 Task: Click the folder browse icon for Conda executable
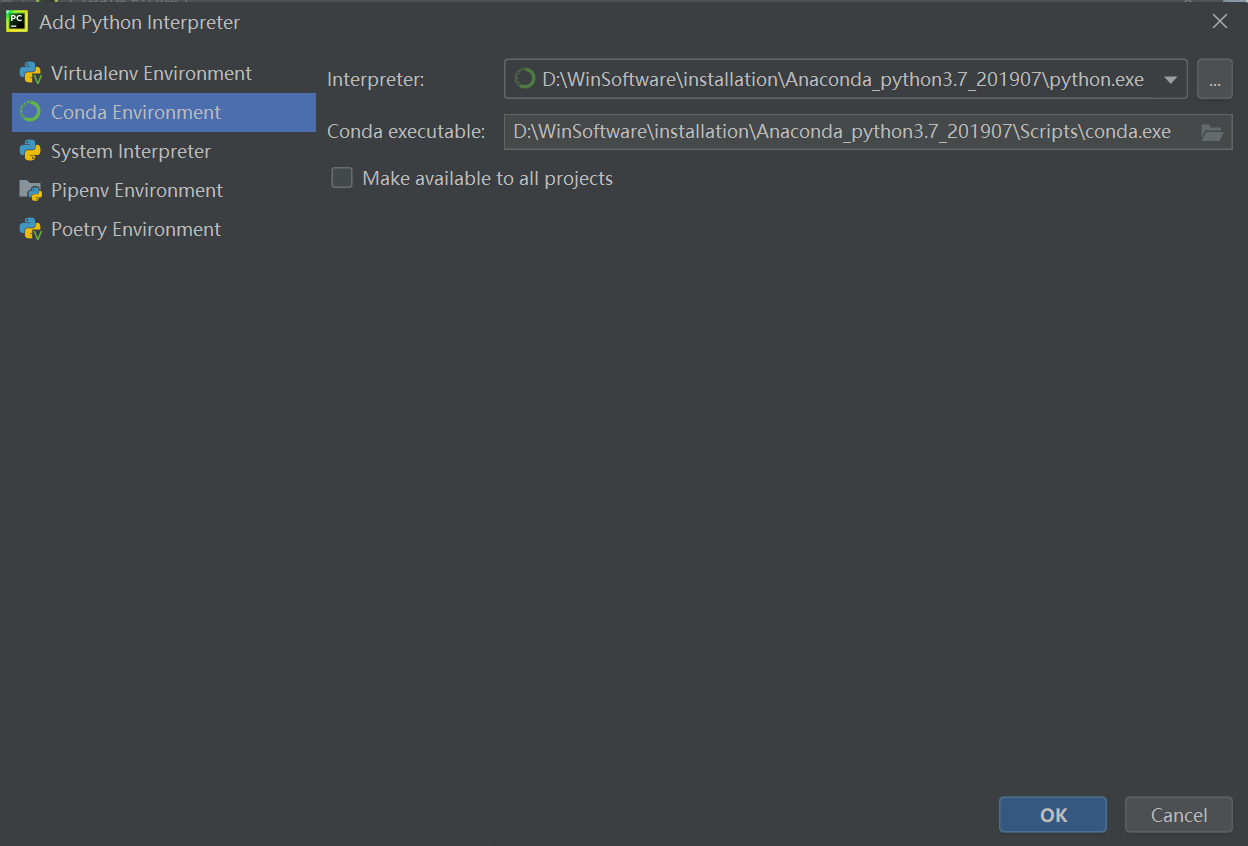(1212, 132)
